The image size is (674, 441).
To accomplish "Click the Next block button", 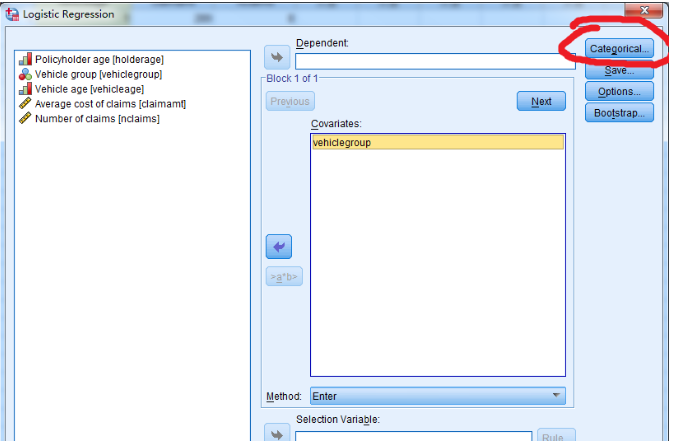I will pos(541,101).
